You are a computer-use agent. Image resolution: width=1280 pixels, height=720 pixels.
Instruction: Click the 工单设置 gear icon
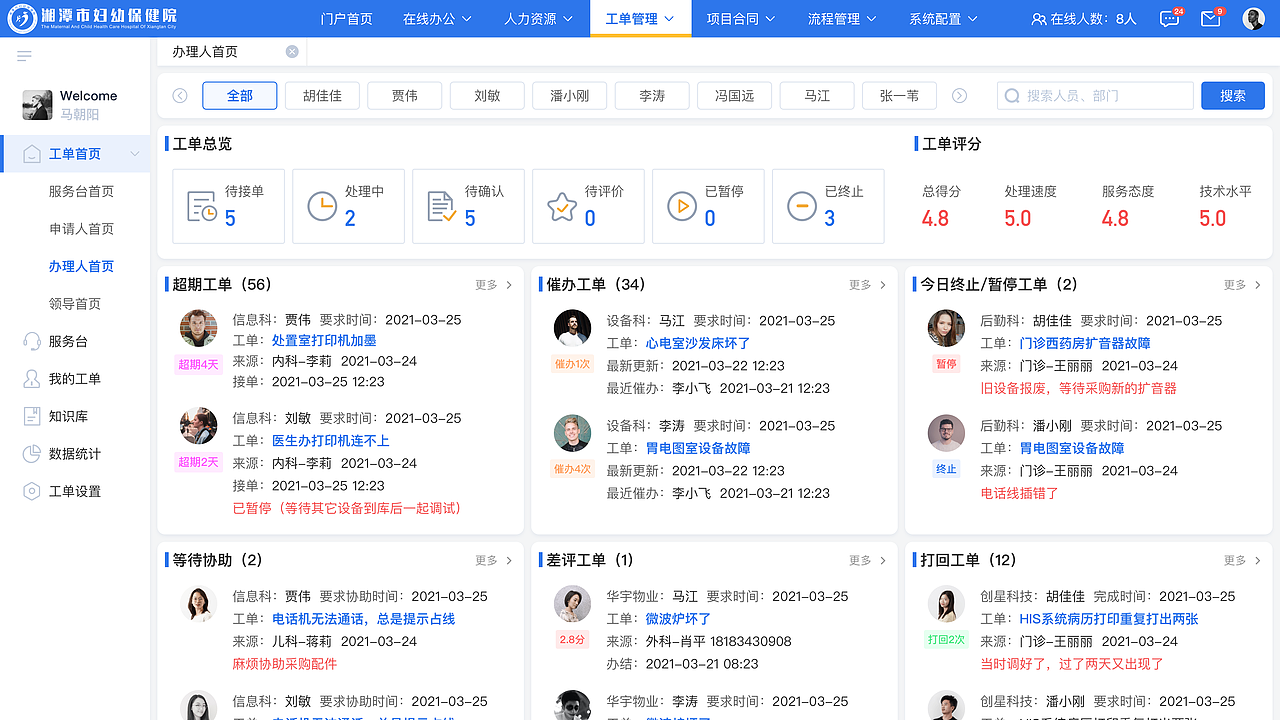point(32,490)
